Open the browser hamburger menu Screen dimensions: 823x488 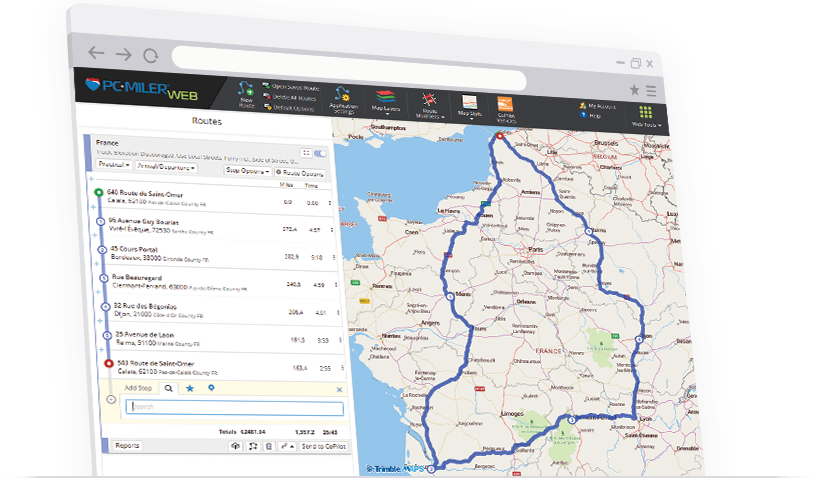tap(651, 91)
